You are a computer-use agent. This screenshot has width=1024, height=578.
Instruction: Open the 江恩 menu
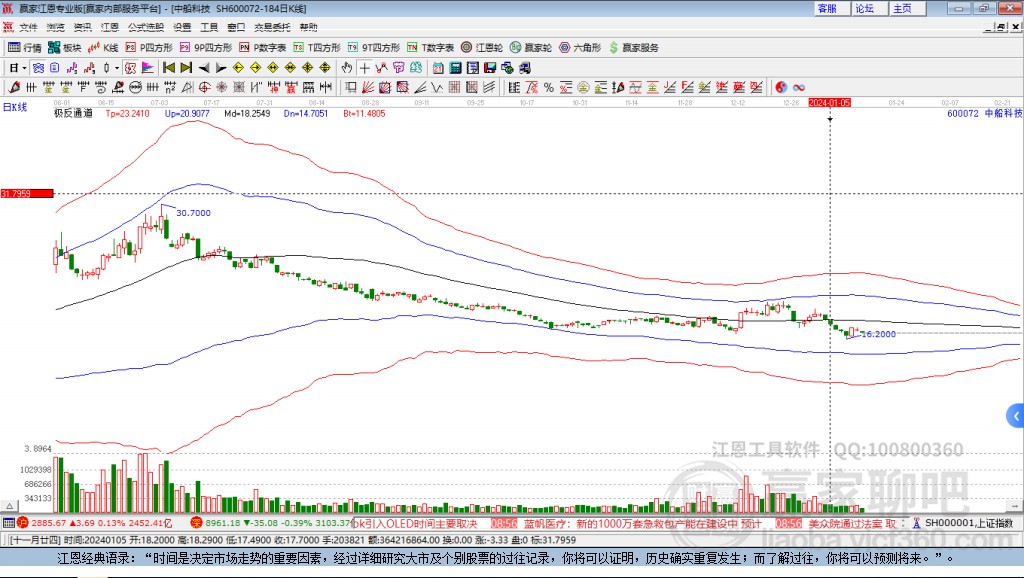click(109, 27)
